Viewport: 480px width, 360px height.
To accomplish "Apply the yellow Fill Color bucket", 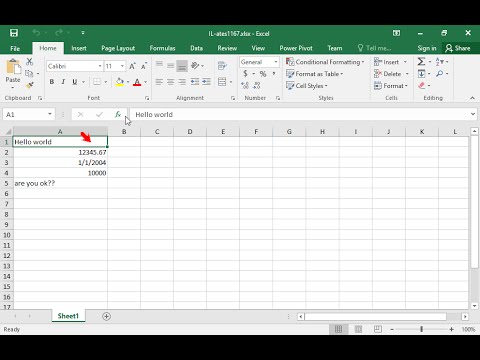I will click(119, 82).
